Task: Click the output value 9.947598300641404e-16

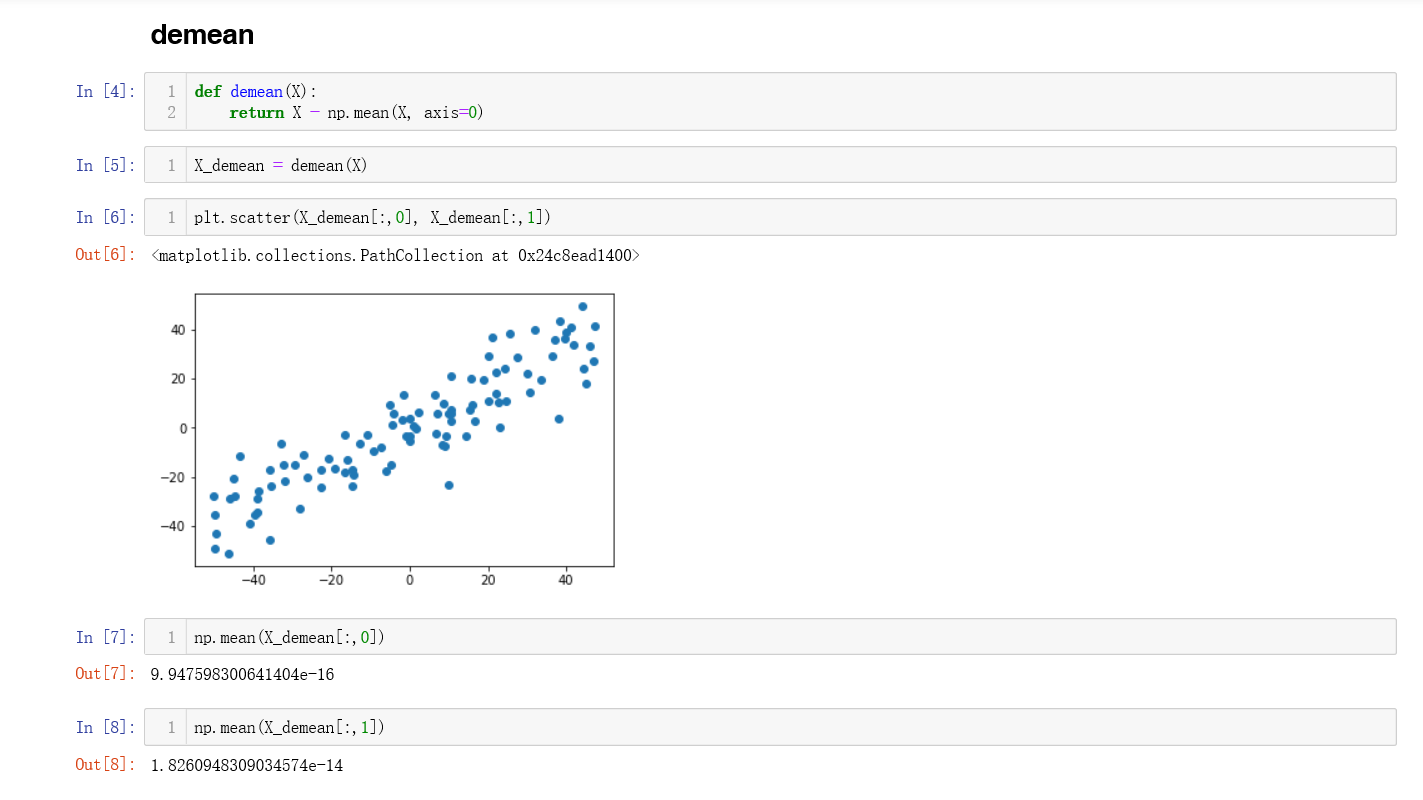Action: 242,675
